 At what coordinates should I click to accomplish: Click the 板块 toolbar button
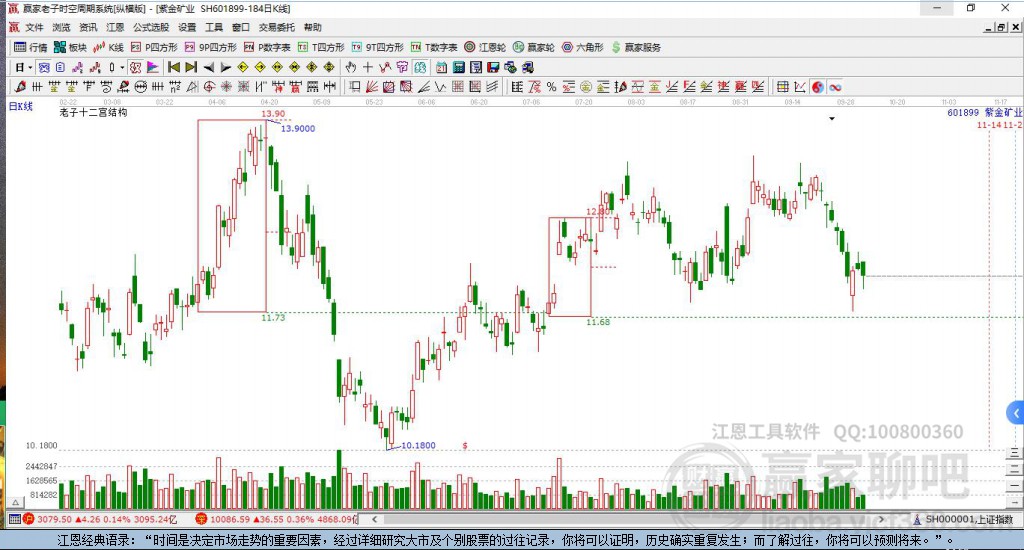click(71, 47)
